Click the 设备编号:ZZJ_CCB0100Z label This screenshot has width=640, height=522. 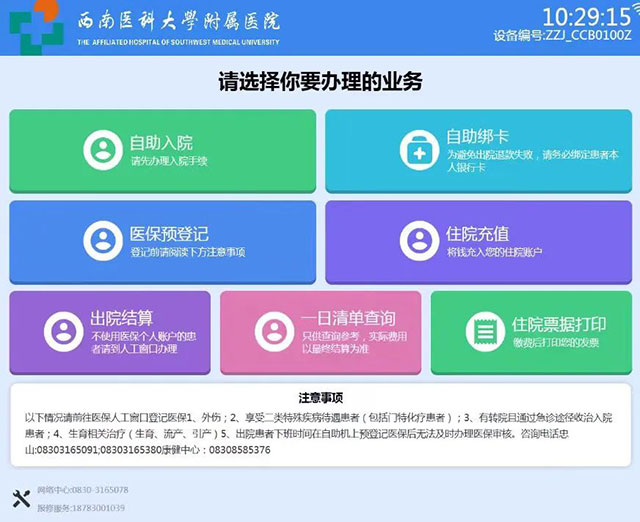562,36
